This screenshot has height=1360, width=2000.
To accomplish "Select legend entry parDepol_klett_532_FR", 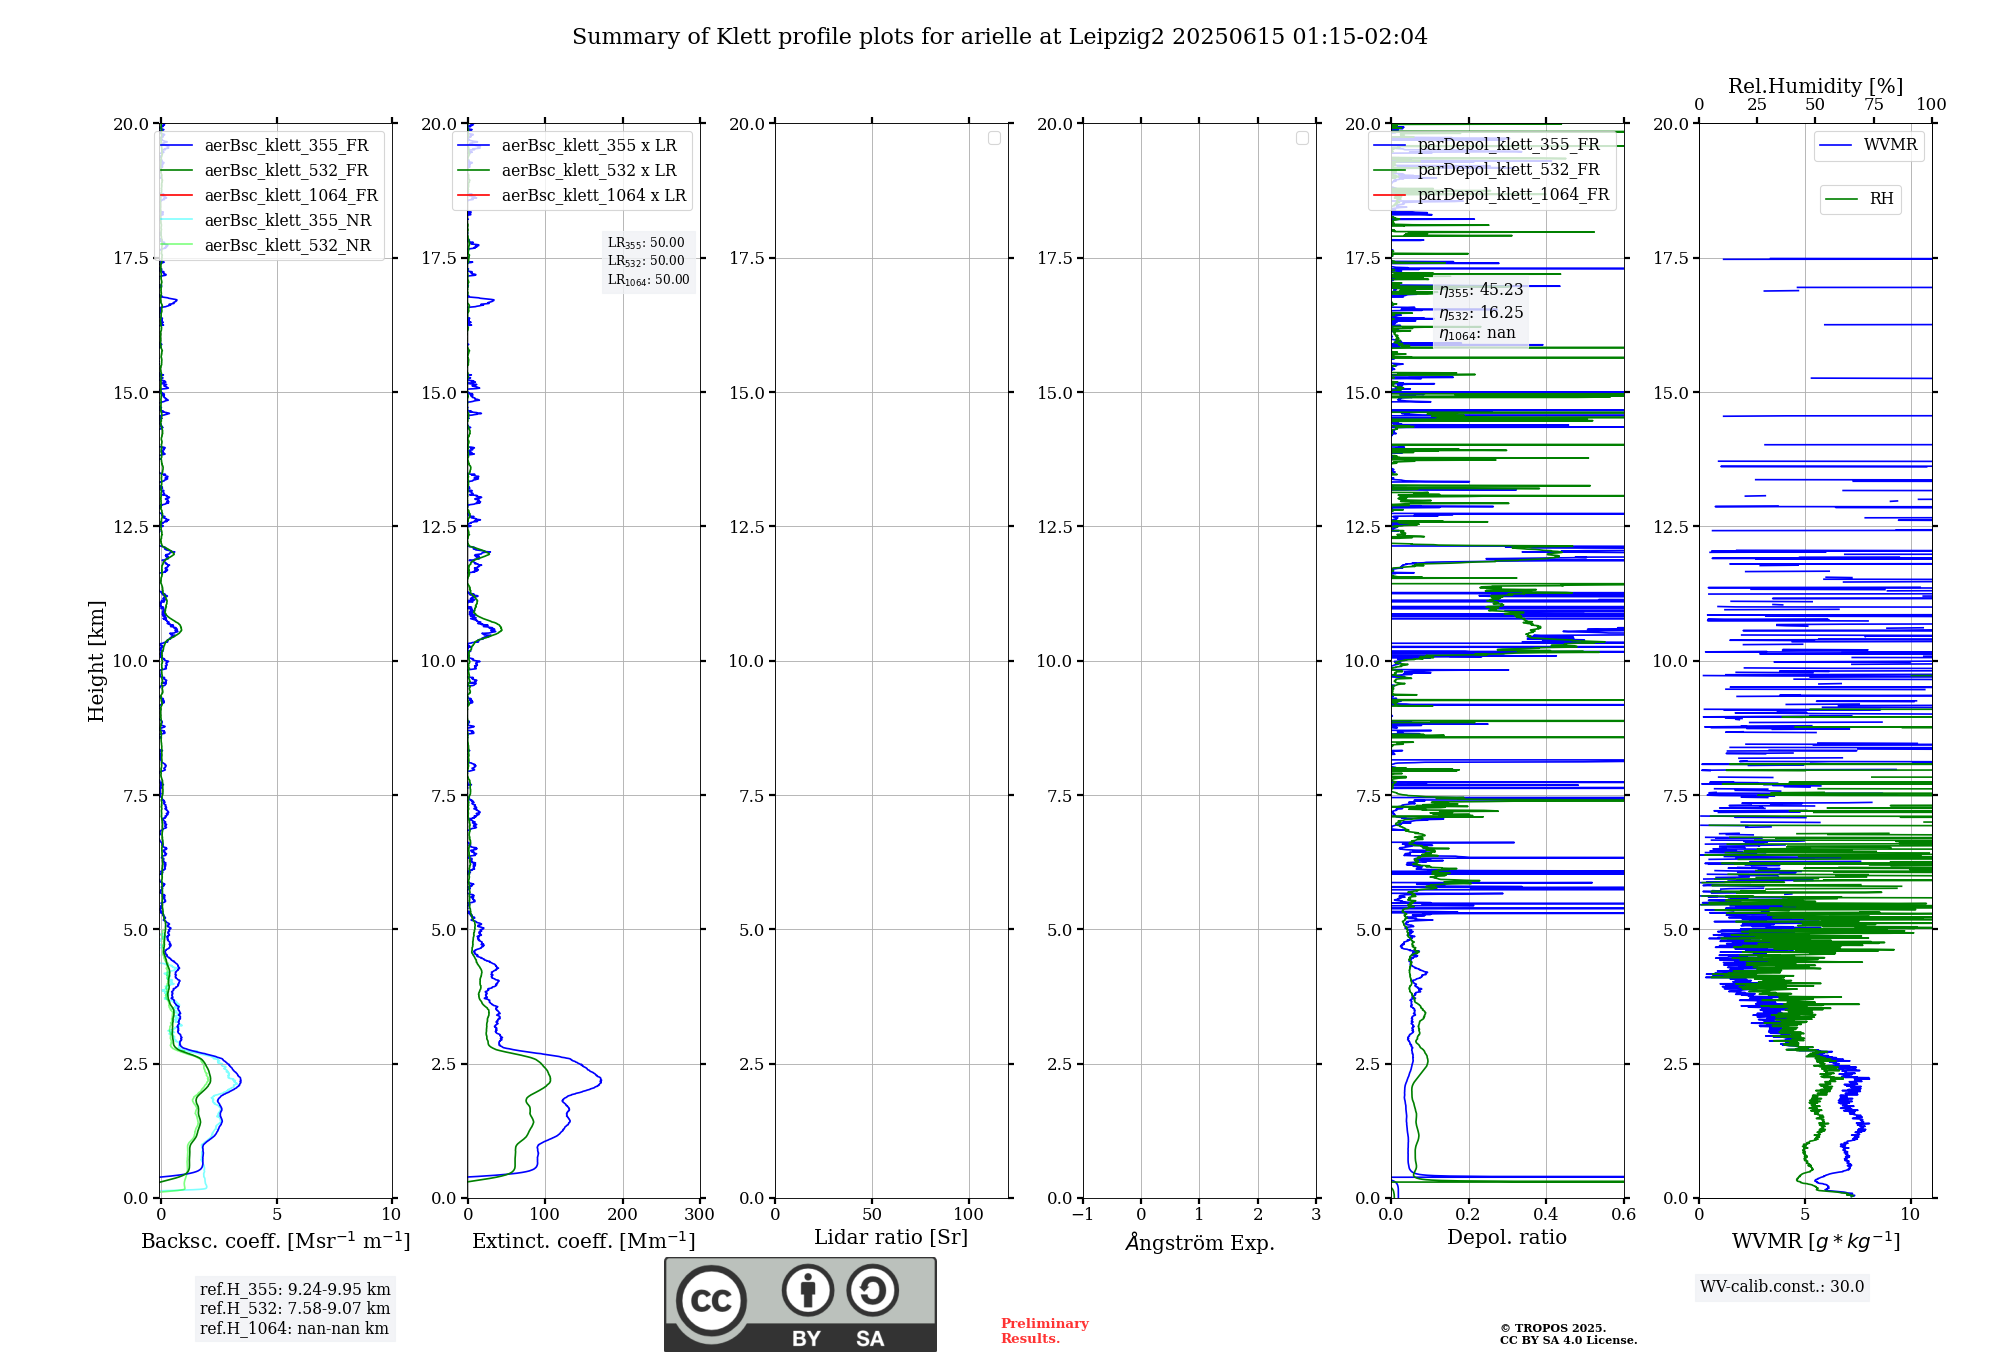I will [x=1508, y=170].
